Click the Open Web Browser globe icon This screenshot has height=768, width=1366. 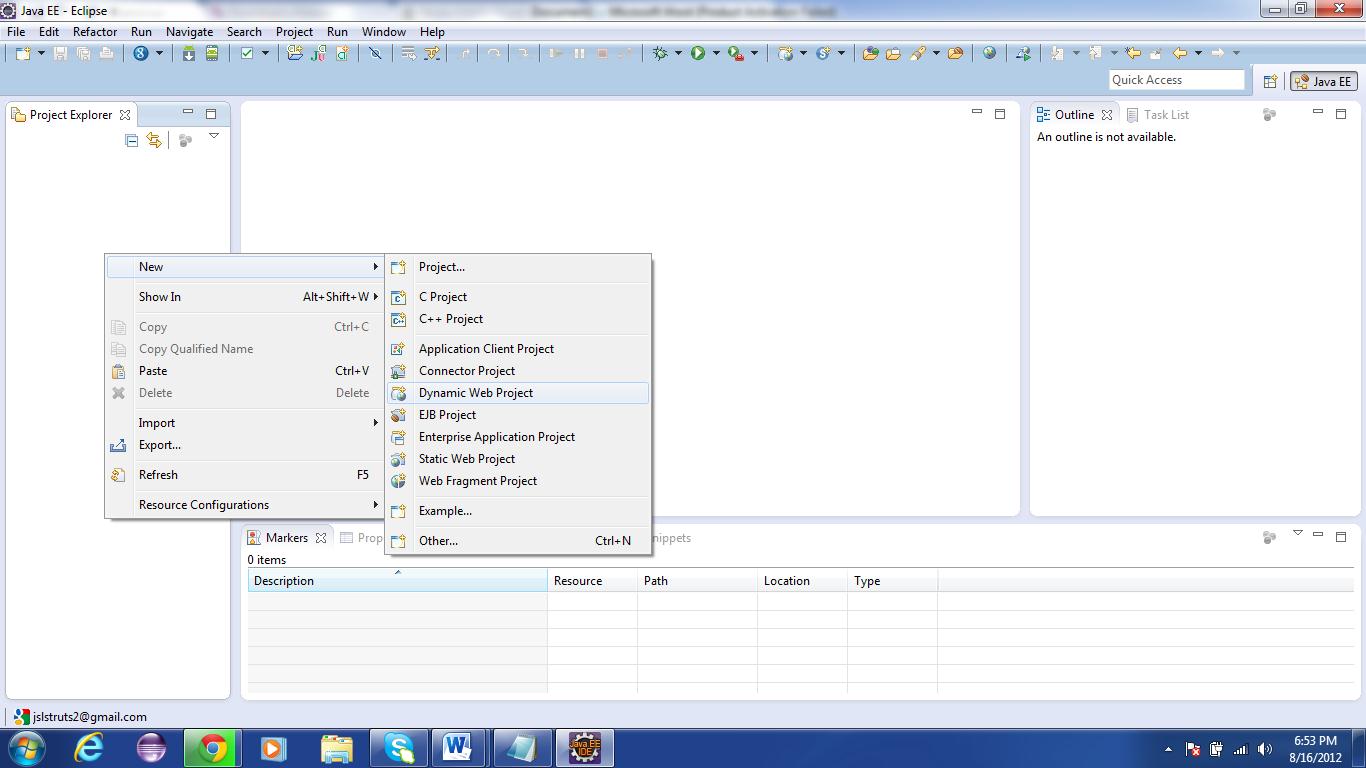click(989, 54)
